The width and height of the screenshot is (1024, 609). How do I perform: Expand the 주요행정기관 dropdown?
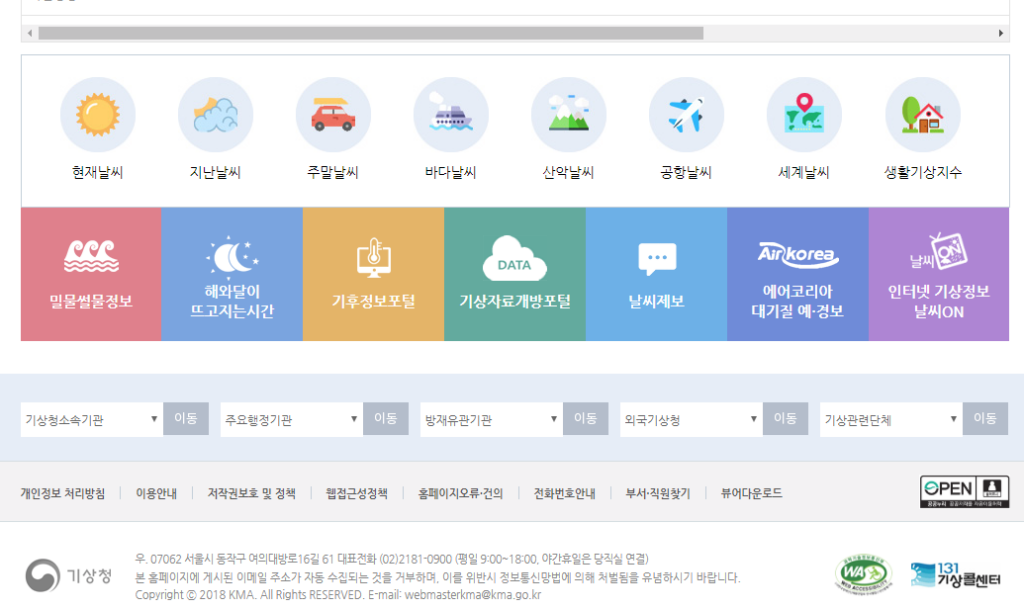tap(291, 419)
